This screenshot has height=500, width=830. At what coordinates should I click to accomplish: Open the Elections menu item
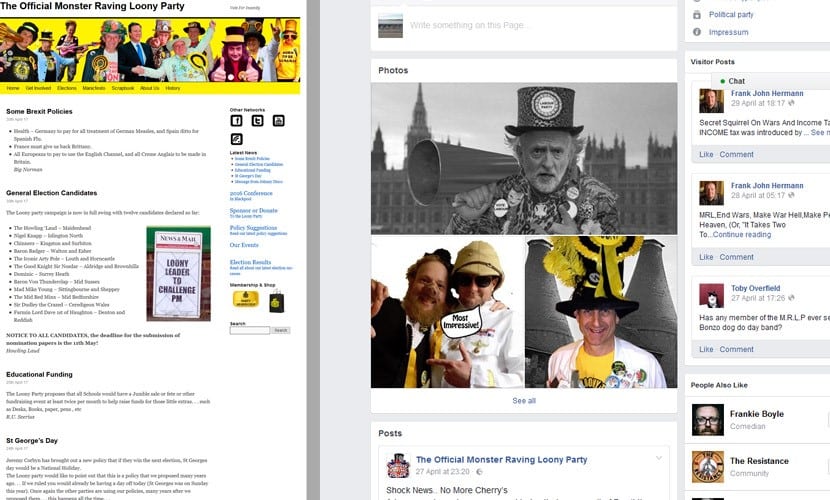click(x=67, y=88)
